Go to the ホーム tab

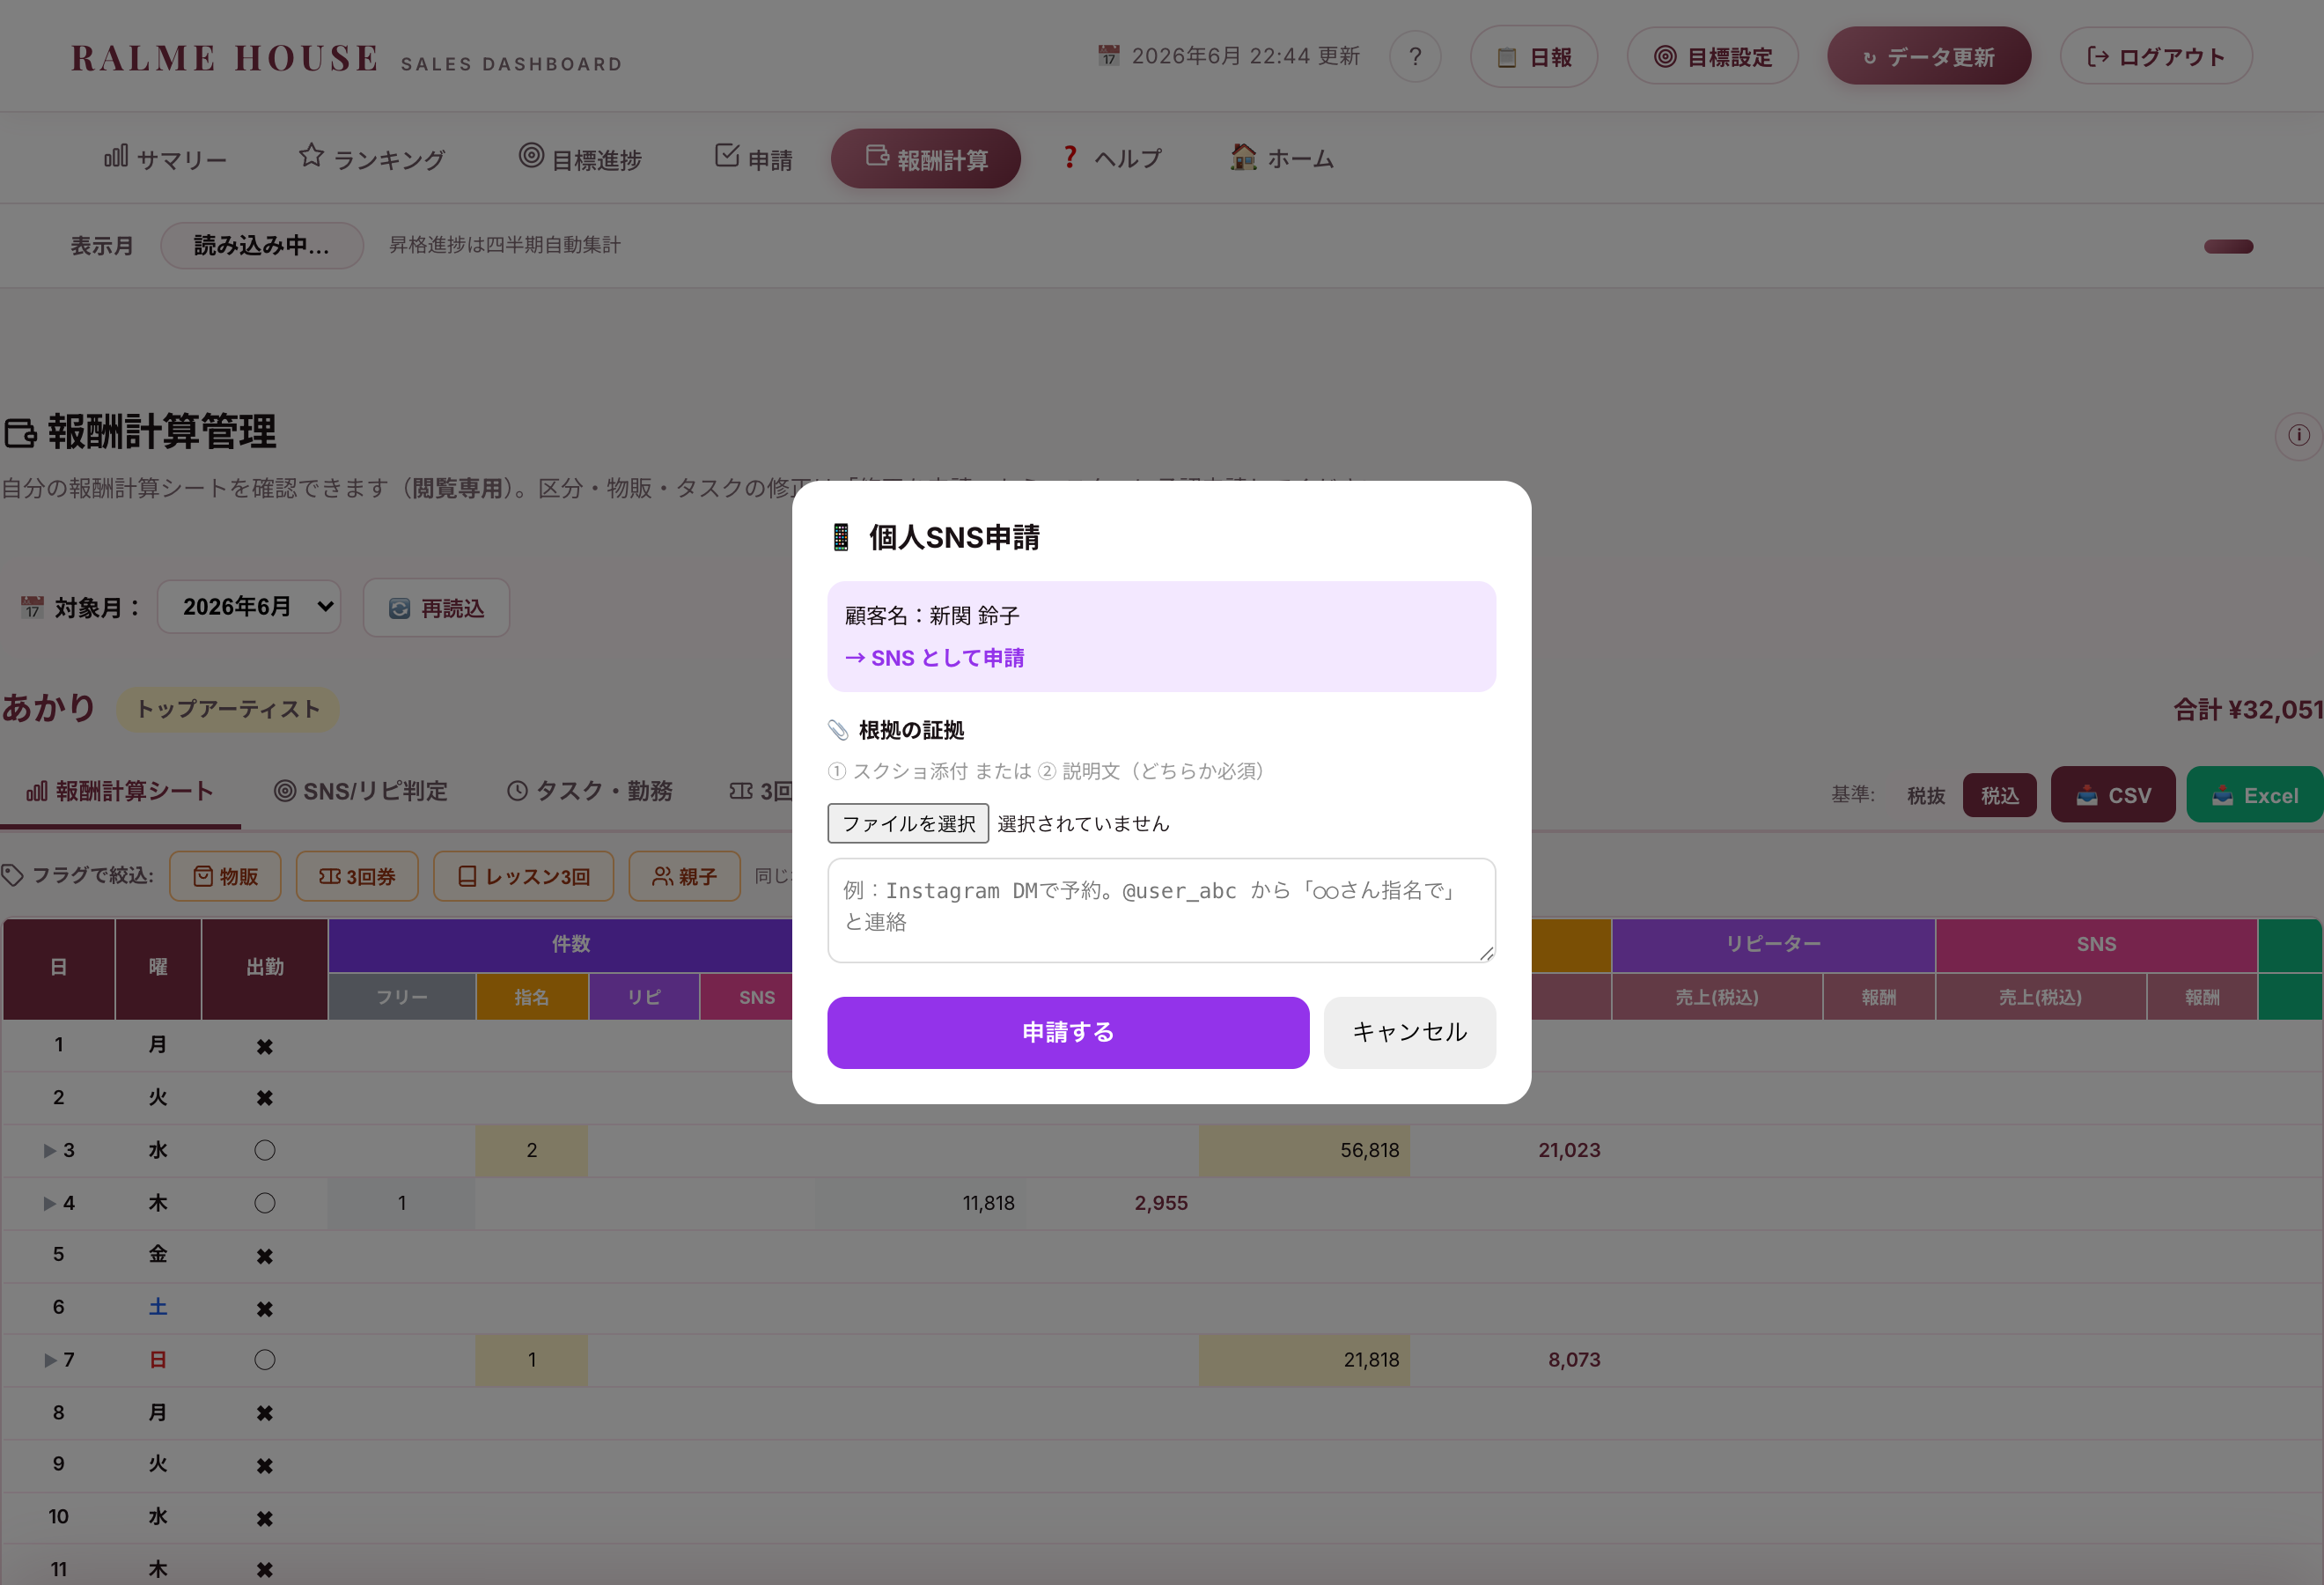1282,158
